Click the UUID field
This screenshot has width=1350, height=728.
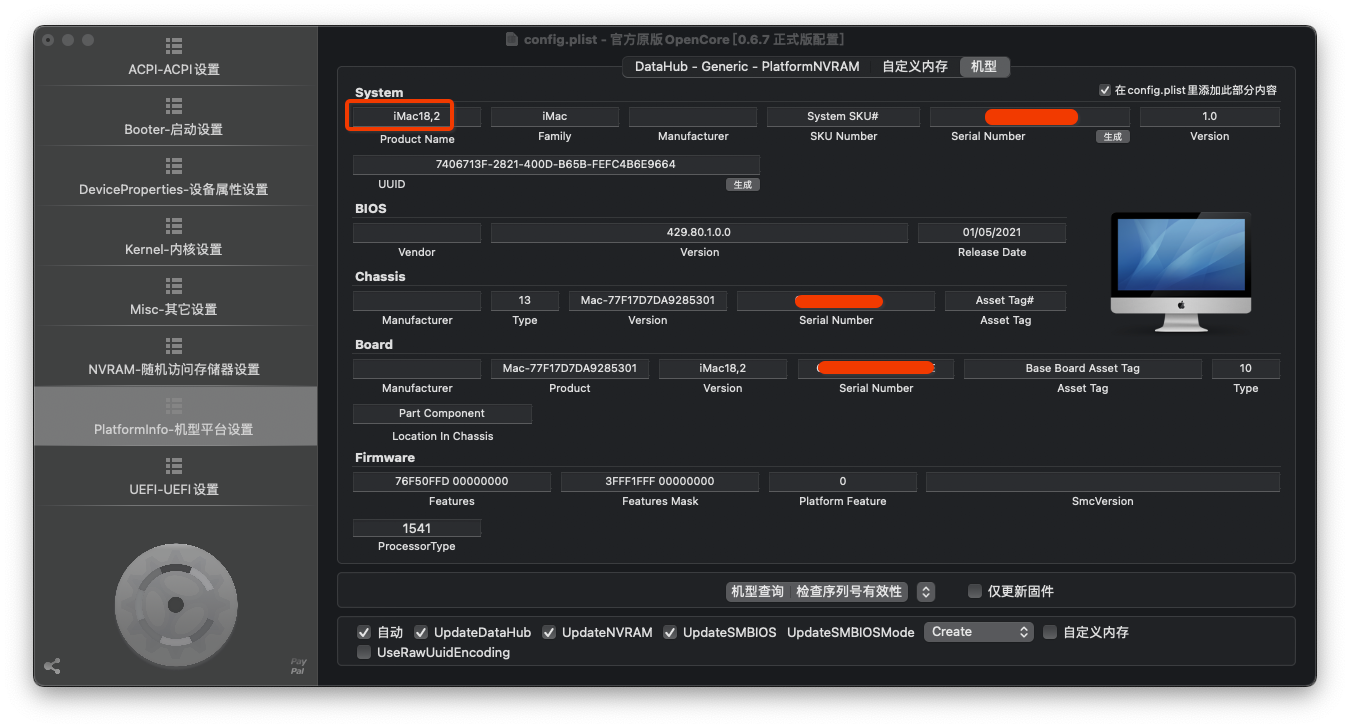pos(556,164)
